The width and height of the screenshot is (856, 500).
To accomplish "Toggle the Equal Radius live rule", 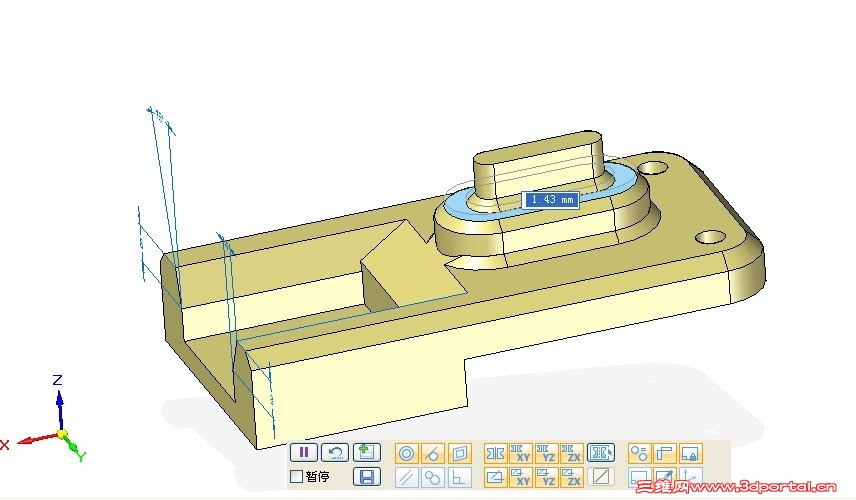I will 639,453.
